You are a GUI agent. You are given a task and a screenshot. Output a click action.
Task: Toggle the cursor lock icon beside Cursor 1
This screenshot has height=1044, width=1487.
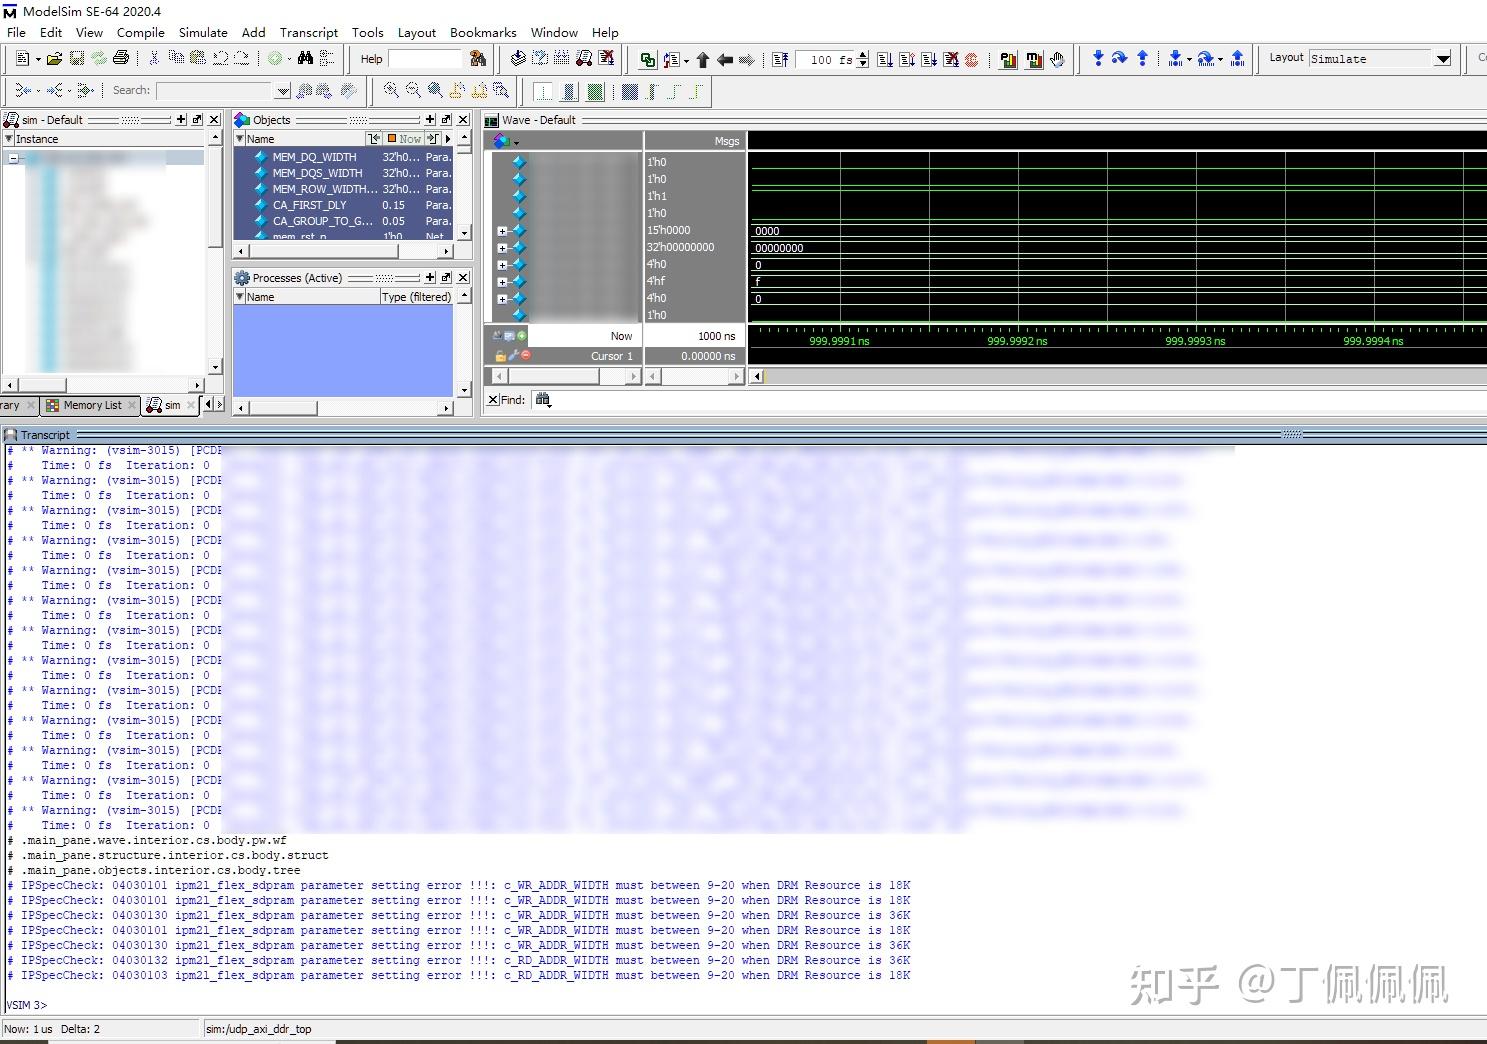(500, 356)
